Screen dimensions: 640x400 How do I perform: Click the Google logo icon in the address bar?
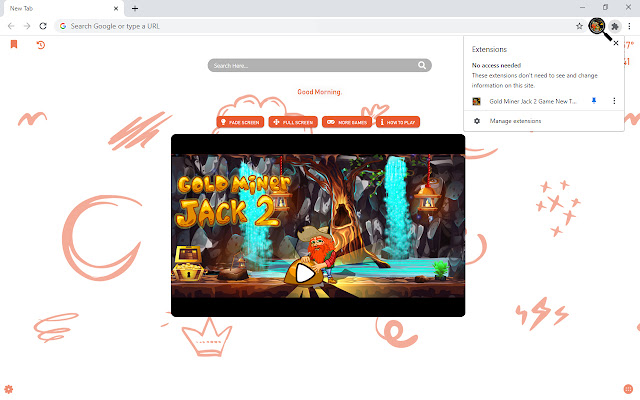point(63,26)
